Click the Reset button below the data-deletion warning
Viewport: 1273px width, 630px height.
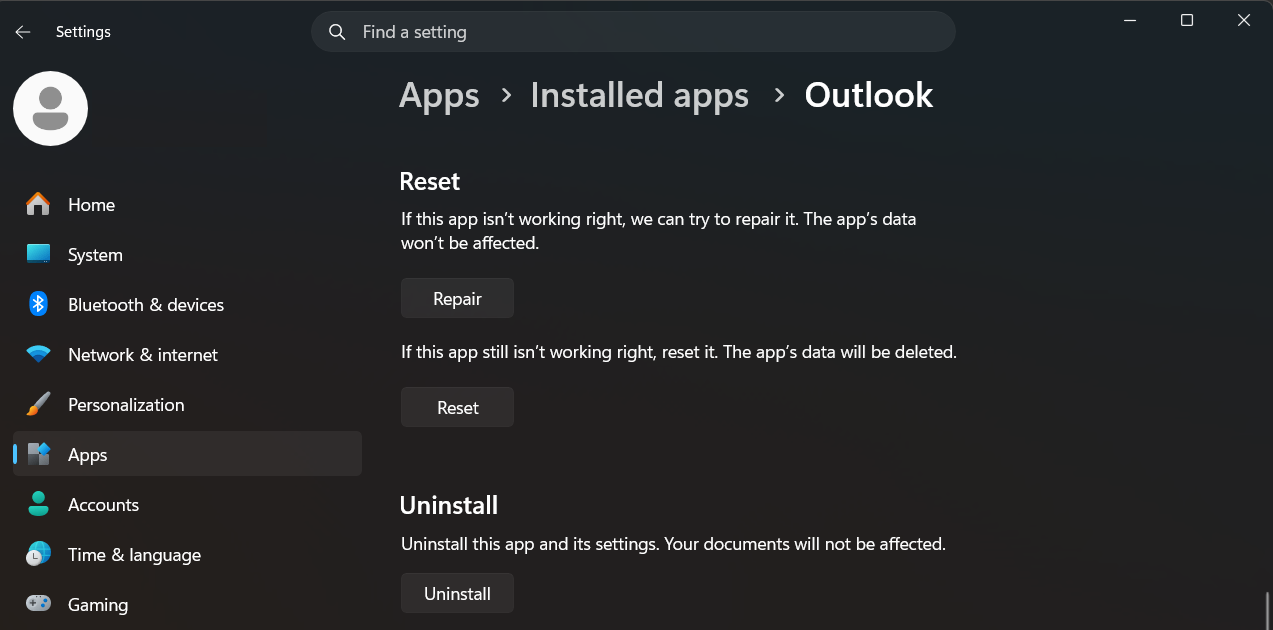[457, 407]
